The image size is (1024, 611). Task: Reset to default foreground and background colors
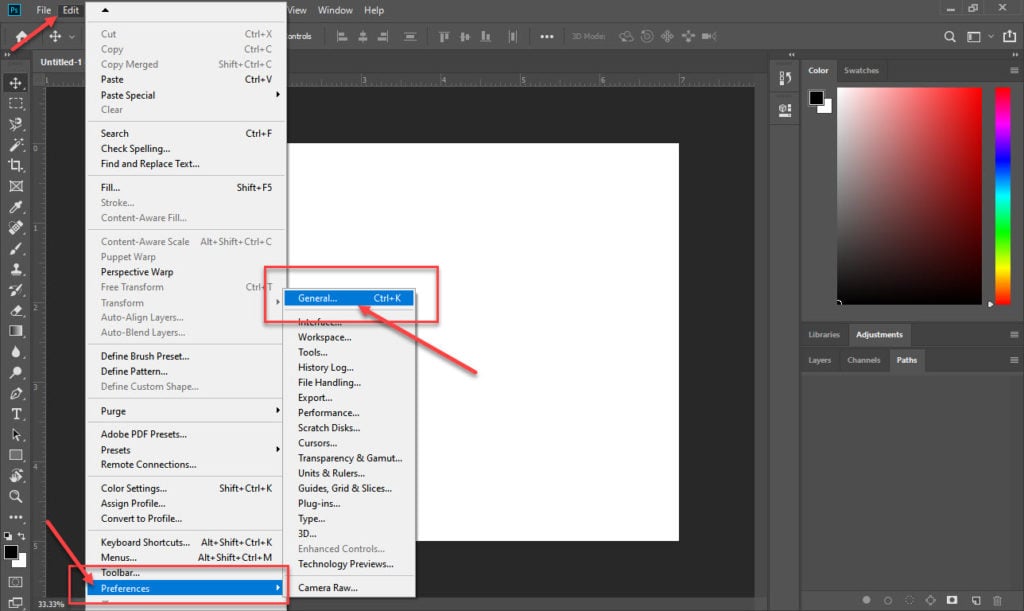8,536
